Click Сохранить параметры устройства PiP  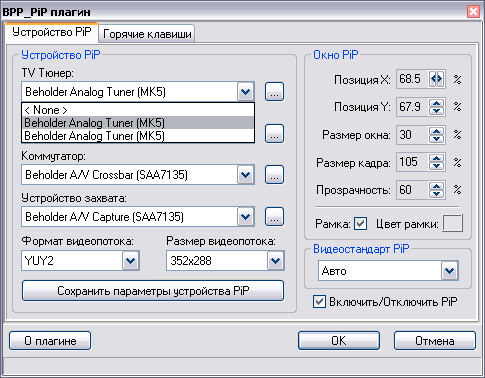[153, 291]
